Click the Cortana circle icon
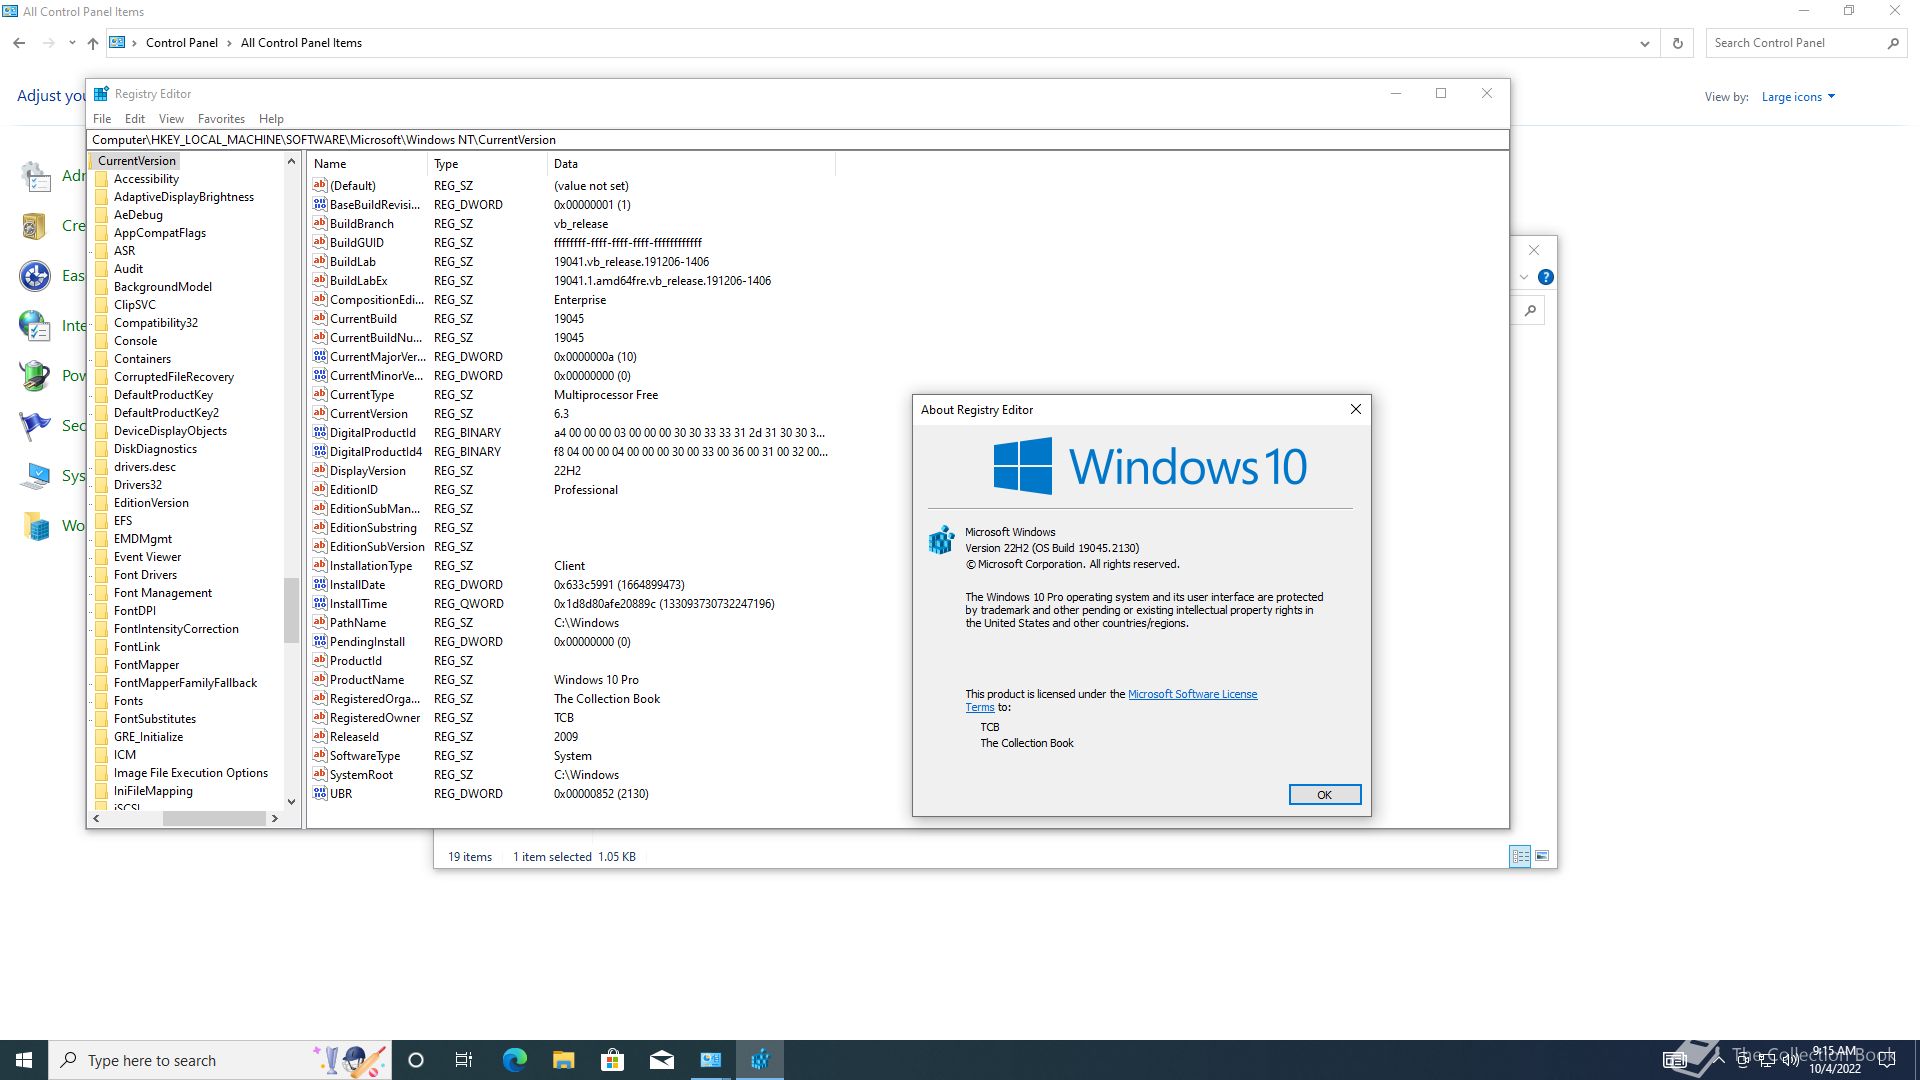 click(x=416, y=1060)
